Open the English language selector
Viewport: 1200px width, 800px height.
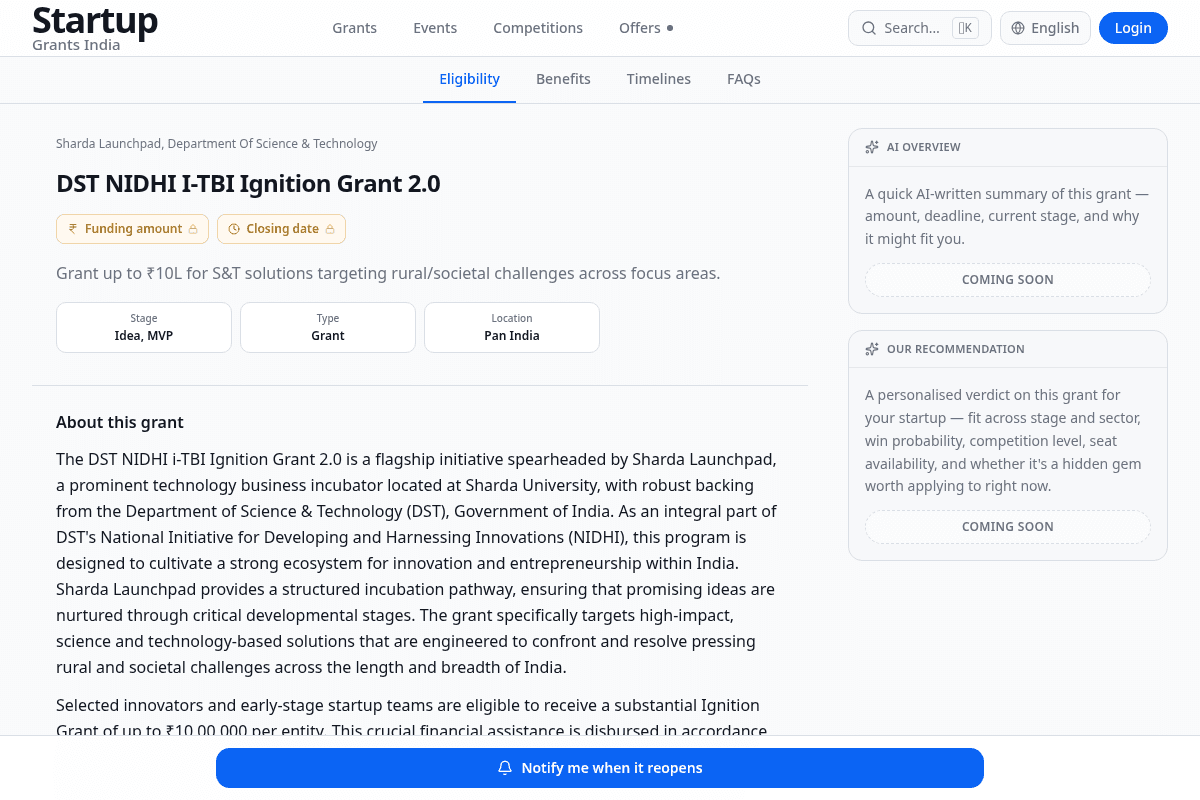point(1045,28)
